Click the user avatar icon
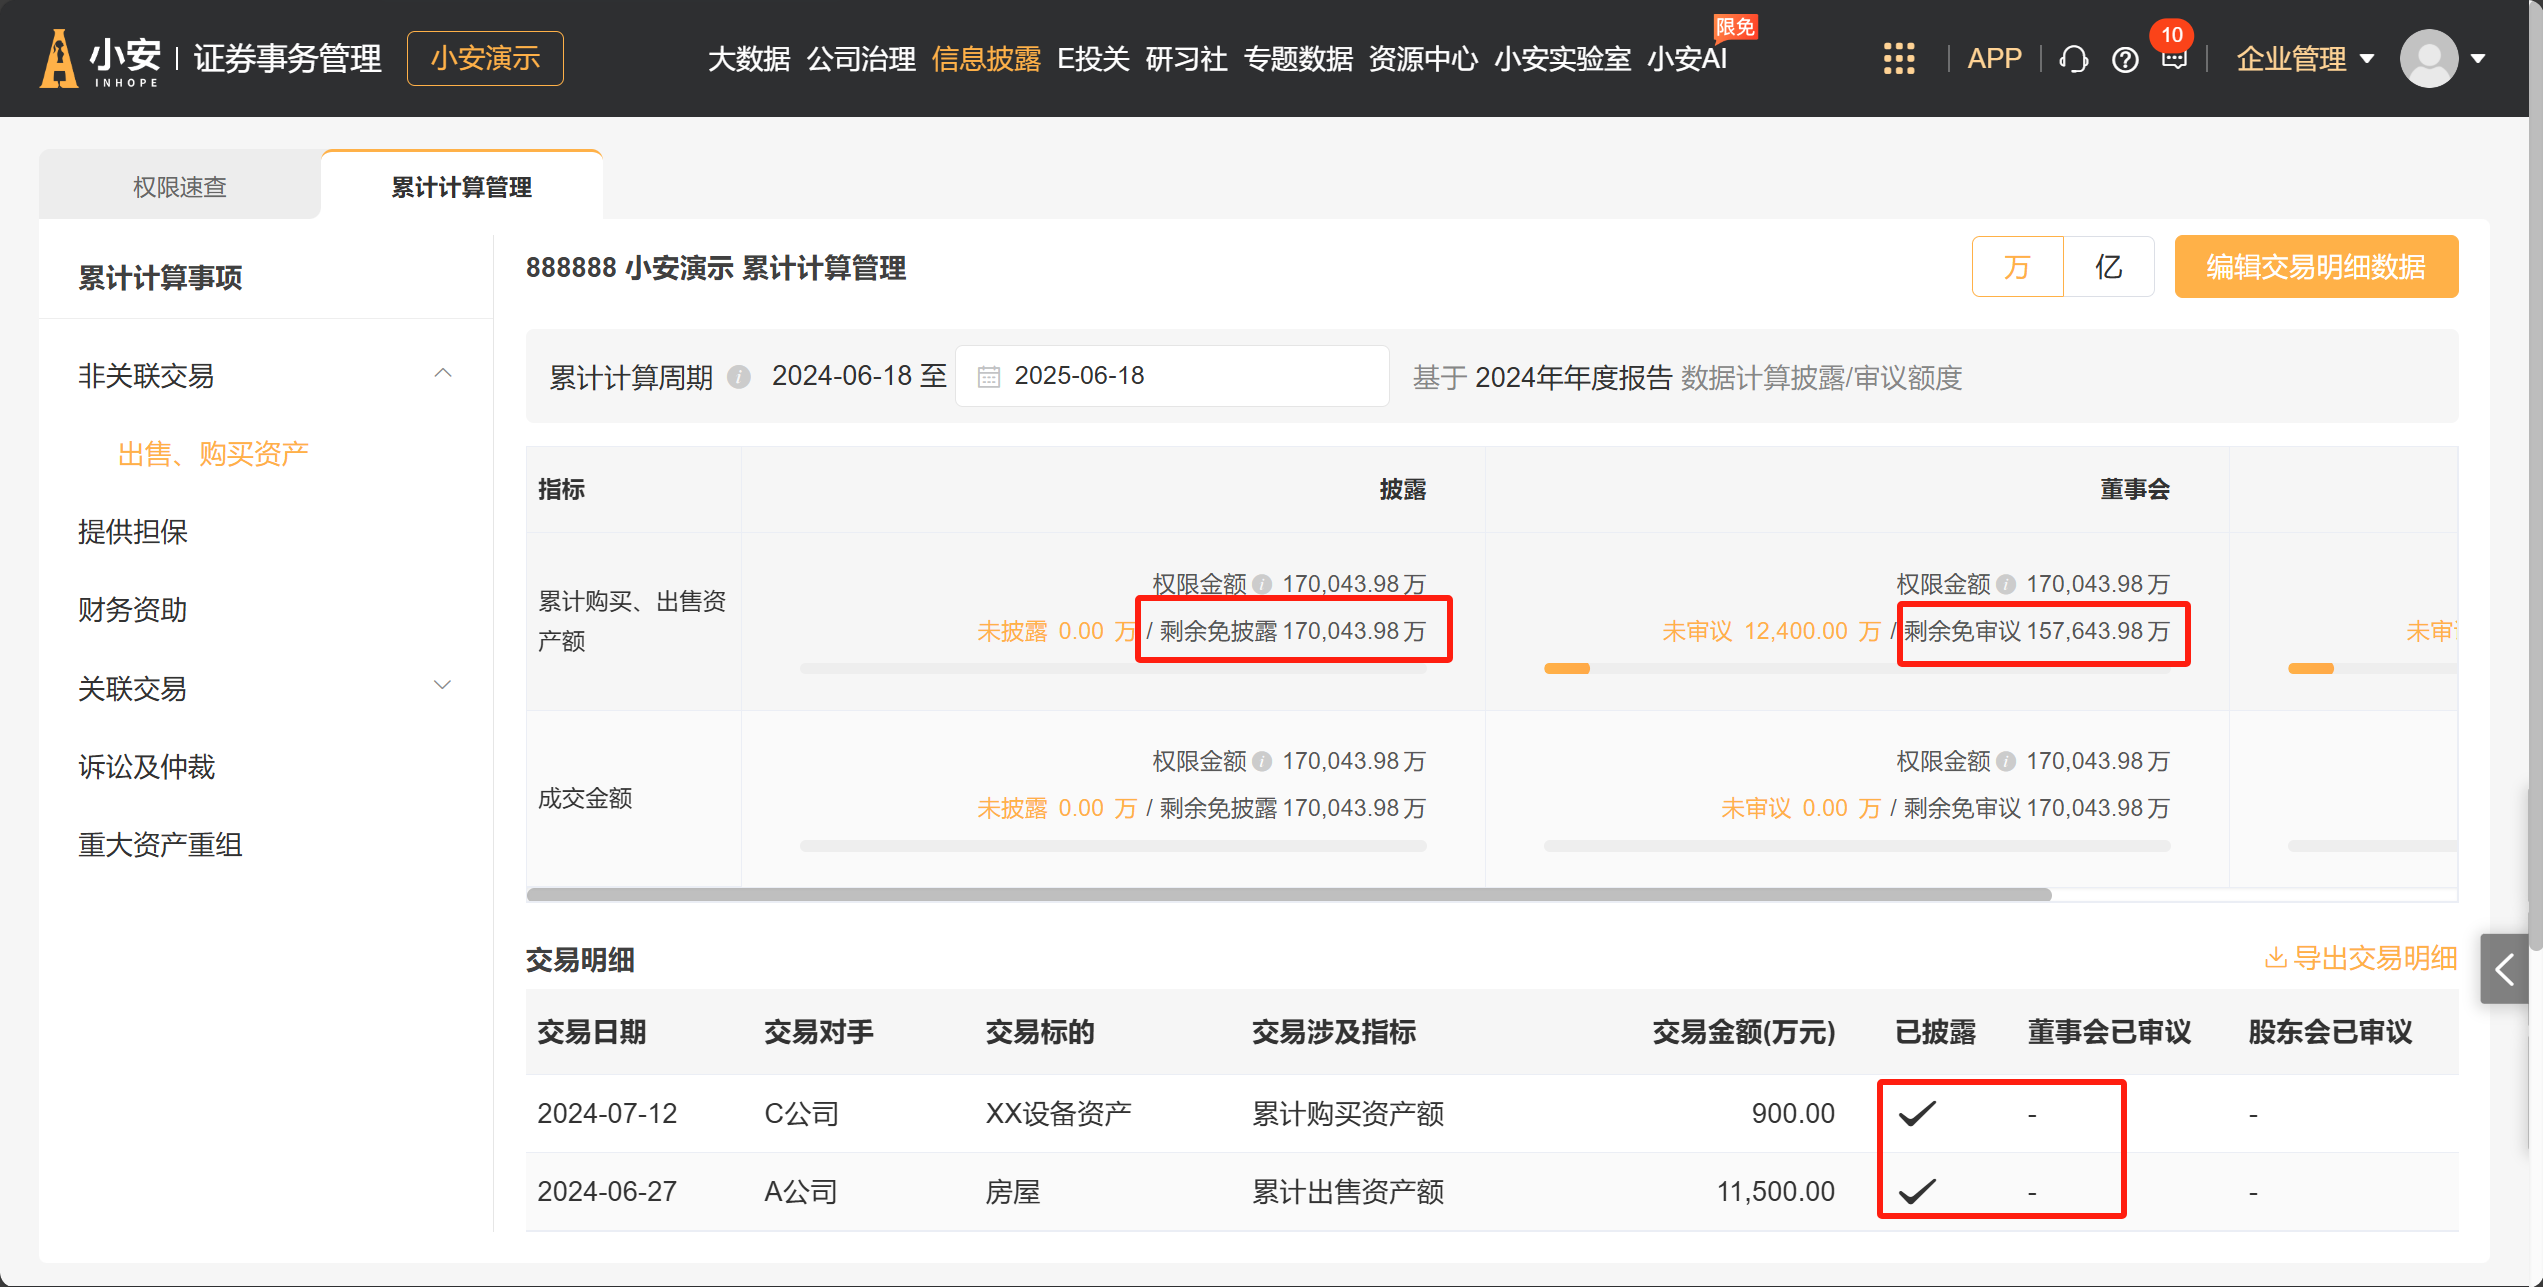 (2428, 59)
